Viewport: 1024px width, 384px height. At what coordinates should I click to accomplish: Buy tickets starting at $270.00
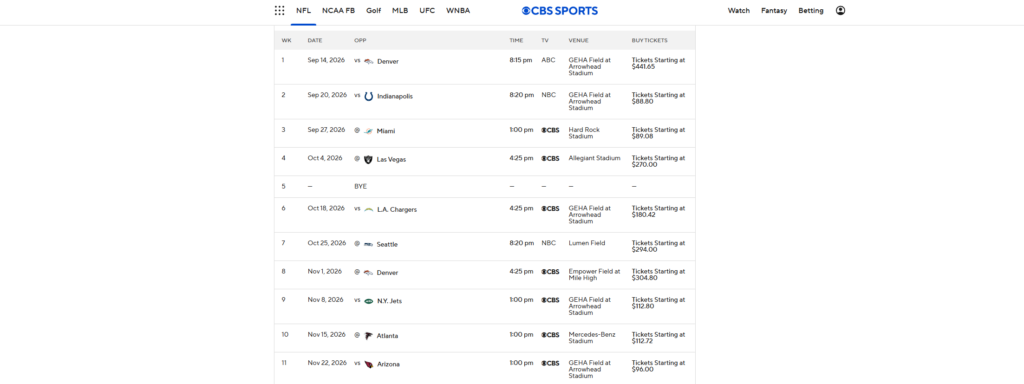pos(658,161)
